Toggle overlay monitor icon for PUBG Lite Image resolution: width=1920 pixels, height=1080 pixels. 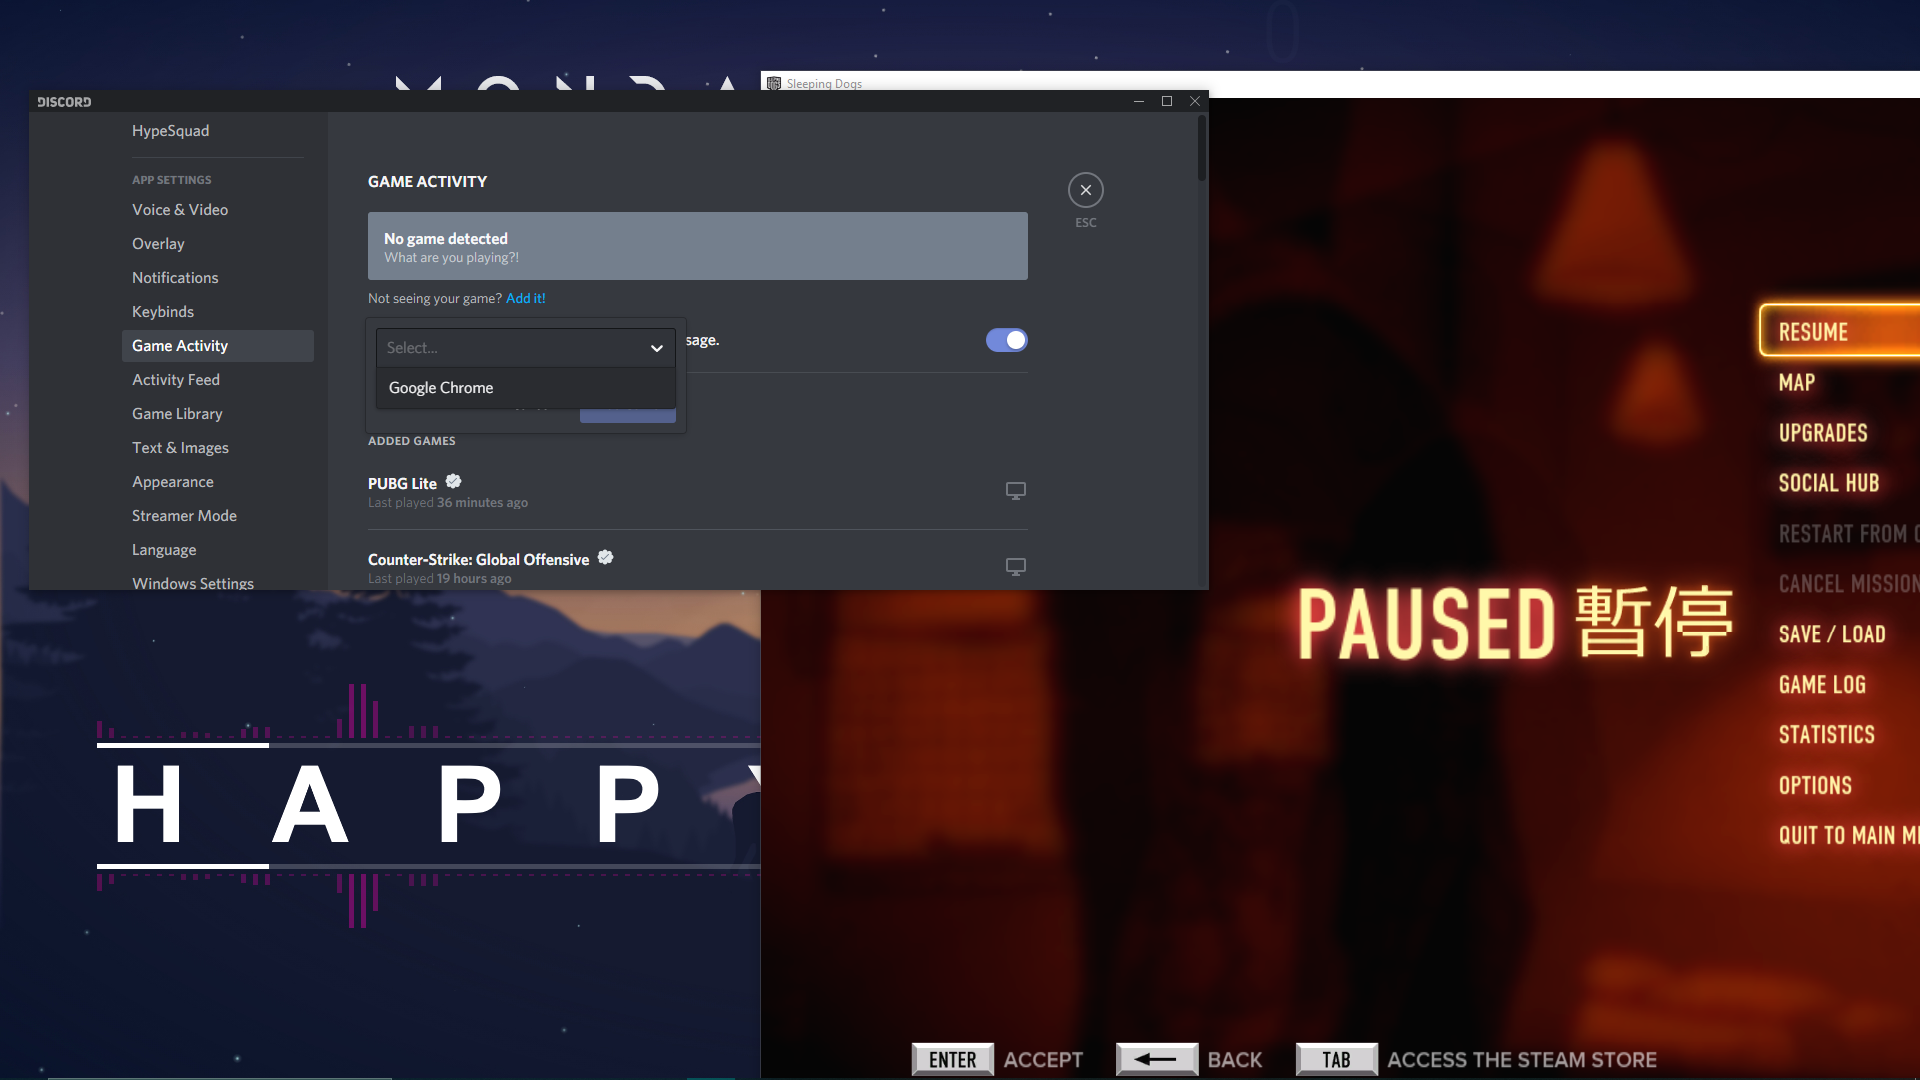pos(1015,490)
